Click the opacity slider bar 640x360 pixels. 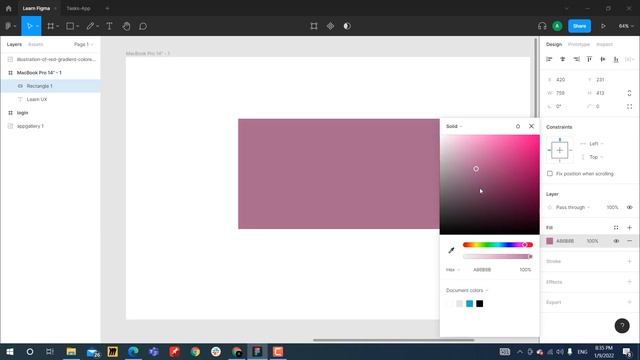pyautogui.click(x=498, y=256)
